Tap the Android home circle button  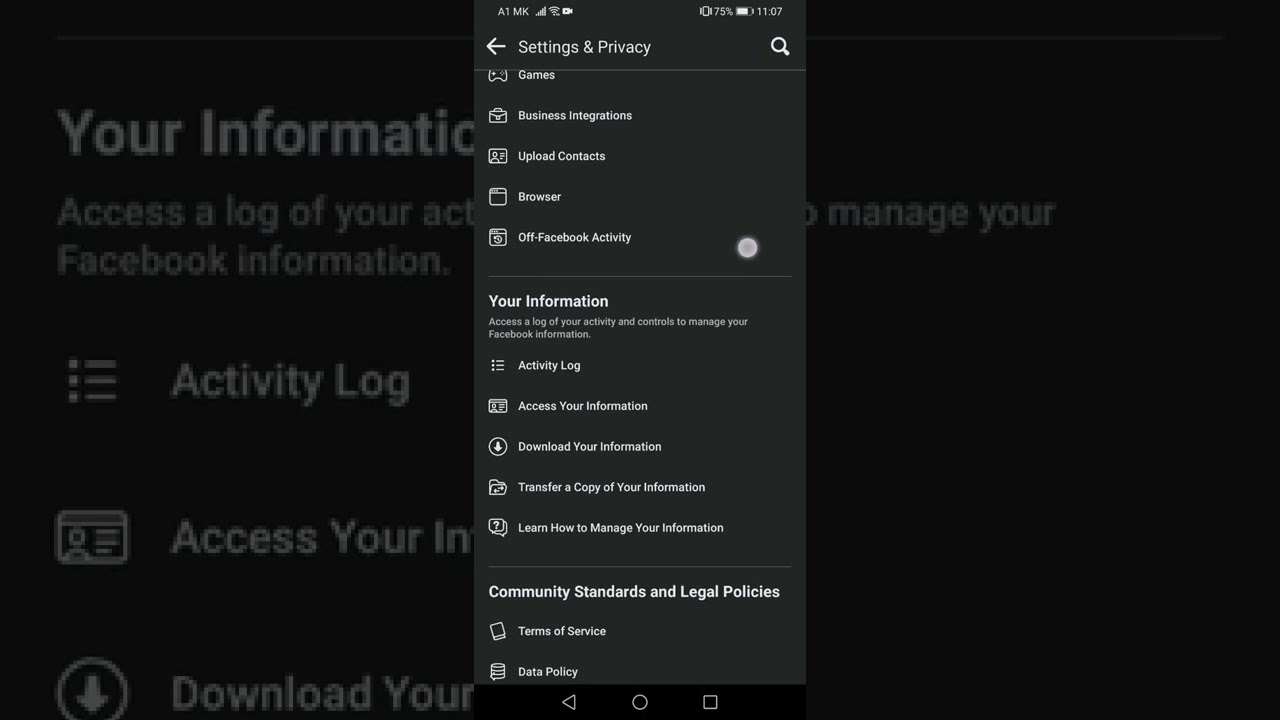click(640, 703)
